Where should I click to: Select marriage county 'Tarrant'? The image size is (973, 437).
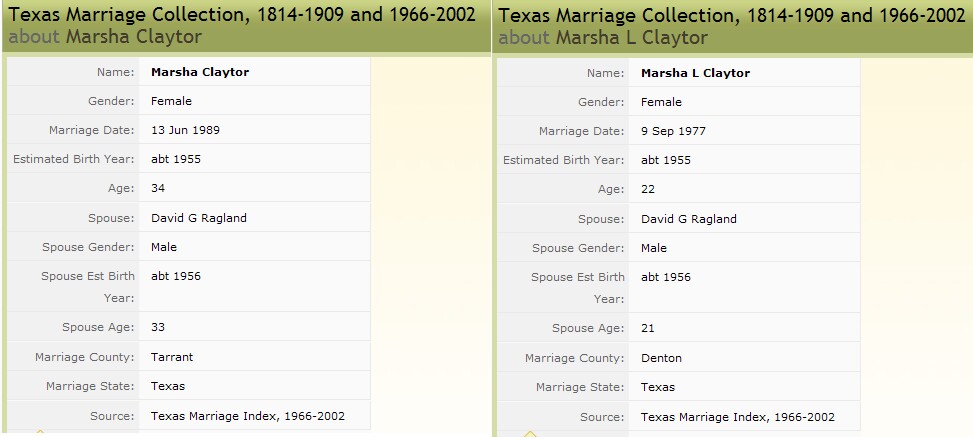pyautogui.click(x=172, y=357)
